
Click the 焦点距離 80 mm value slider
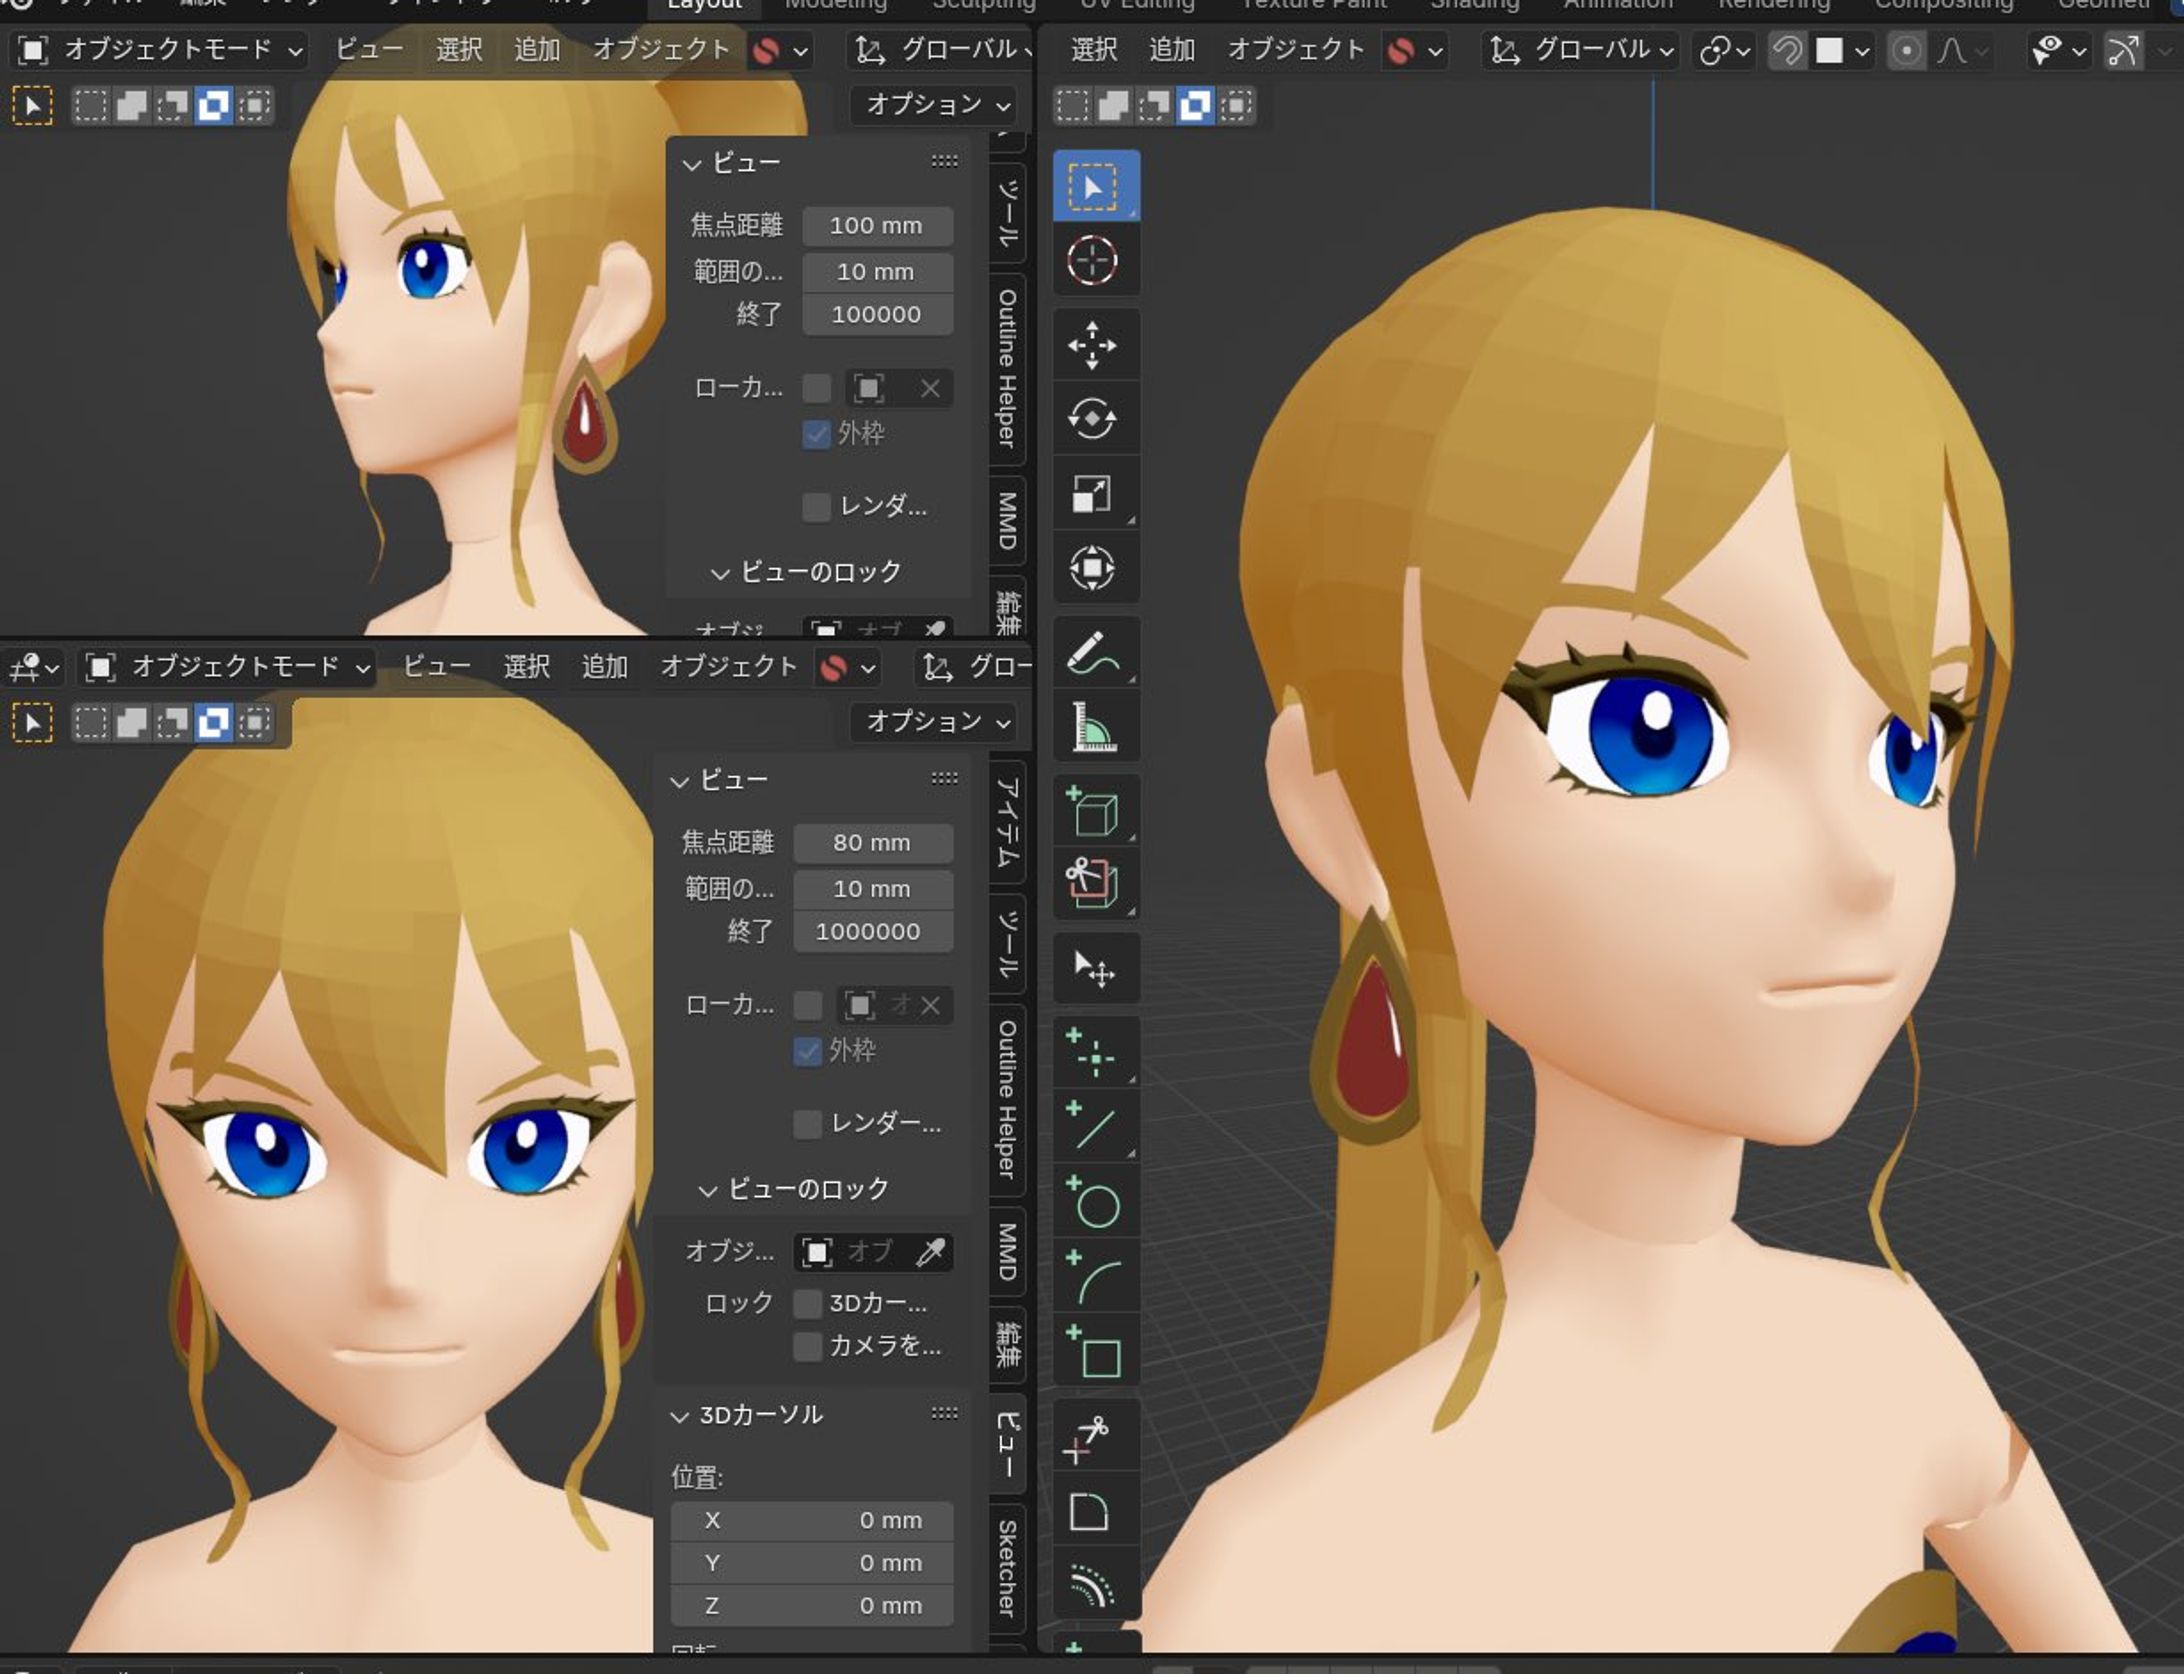click(871, 843)
